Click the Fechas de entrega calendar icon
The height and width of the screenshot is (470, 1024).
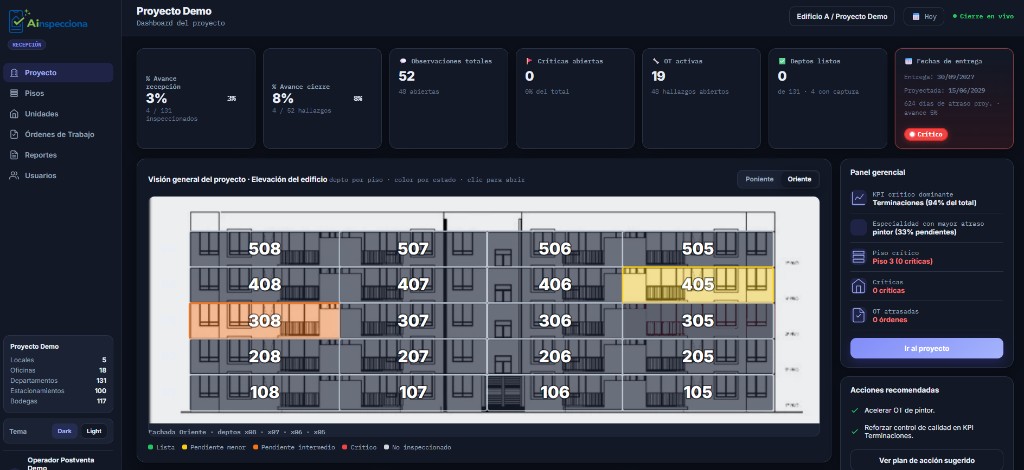click(908, 61)
